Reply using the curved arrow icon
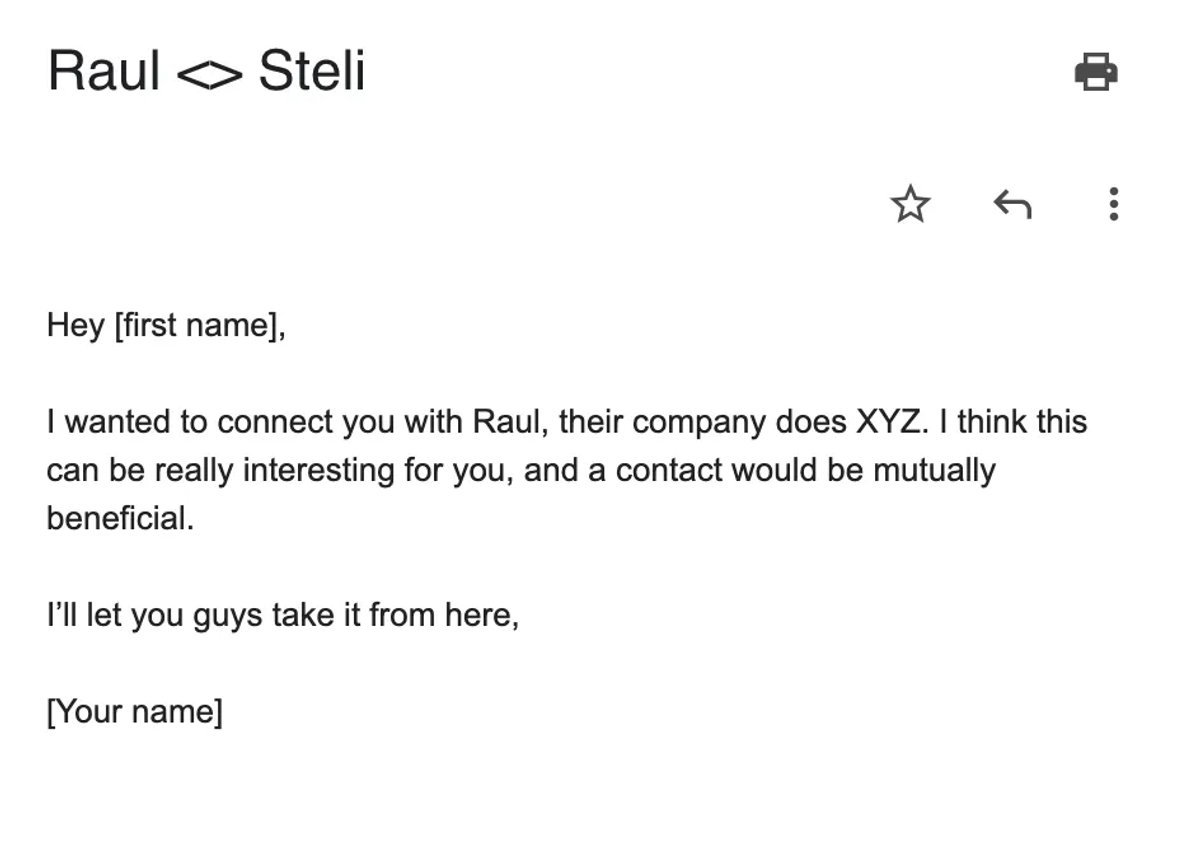Screen dimensions: 1200x844 tap(1012, 205)
